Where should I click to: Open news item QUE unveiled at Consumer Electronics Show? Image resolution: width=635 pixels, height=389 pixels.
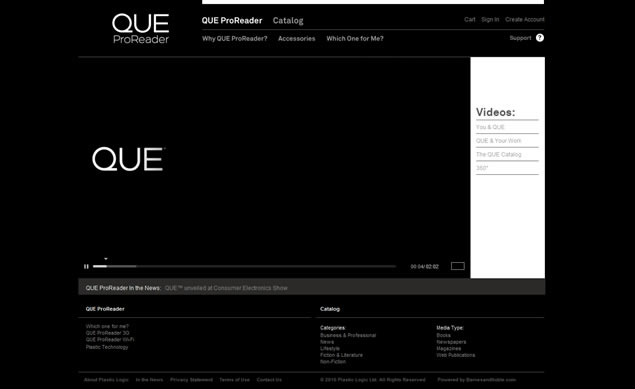226,288
